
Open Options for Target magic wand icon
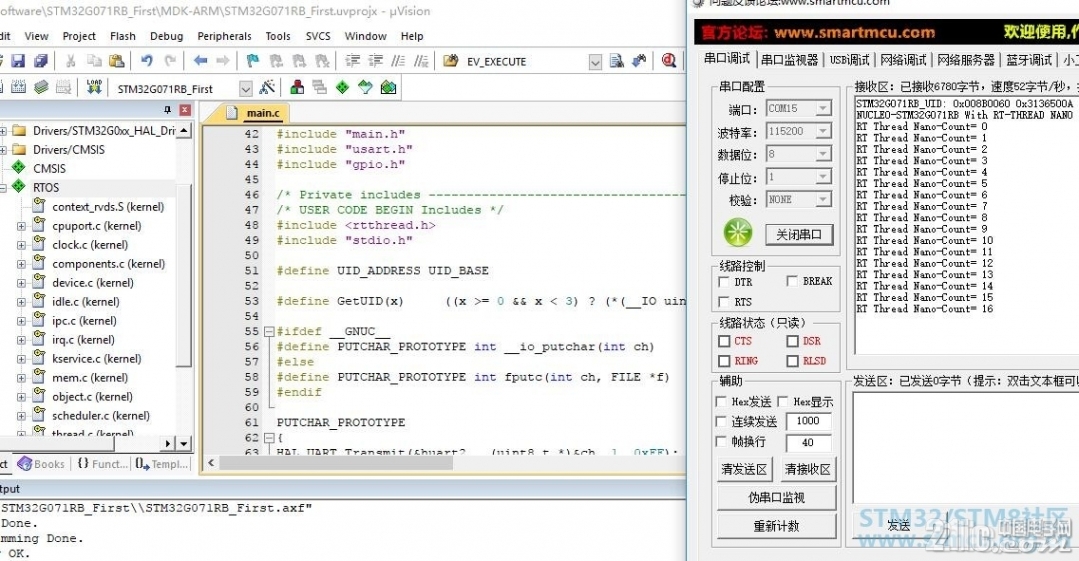click(267, 87)
